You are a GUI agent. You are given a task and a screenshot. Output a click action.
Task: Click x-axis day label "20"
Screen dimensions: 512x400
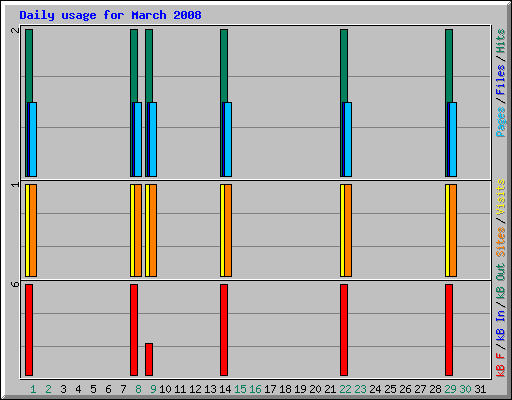coord(315,389)
